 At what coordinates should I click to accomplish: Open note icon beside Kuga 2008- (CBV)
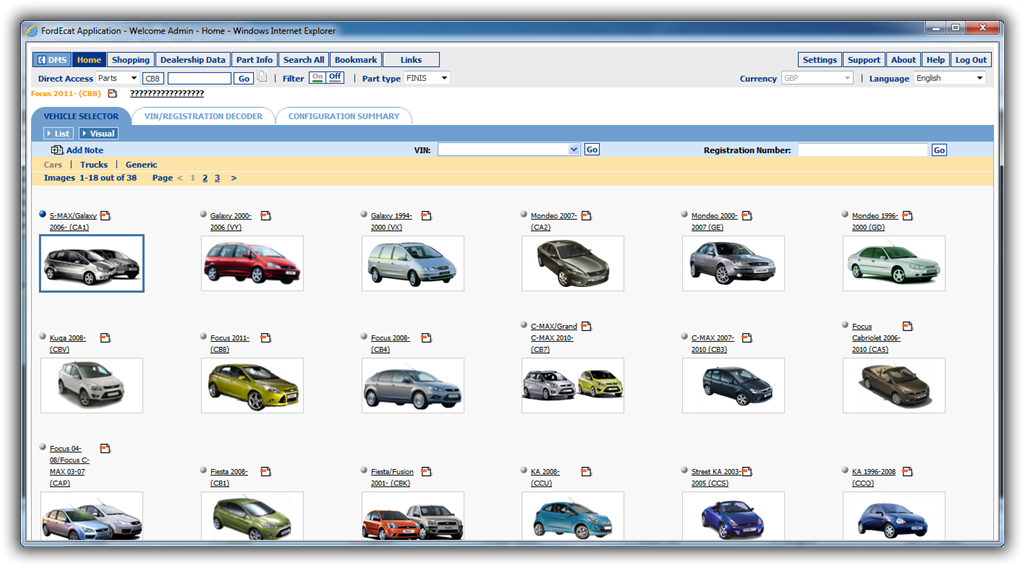pos(105,338)
